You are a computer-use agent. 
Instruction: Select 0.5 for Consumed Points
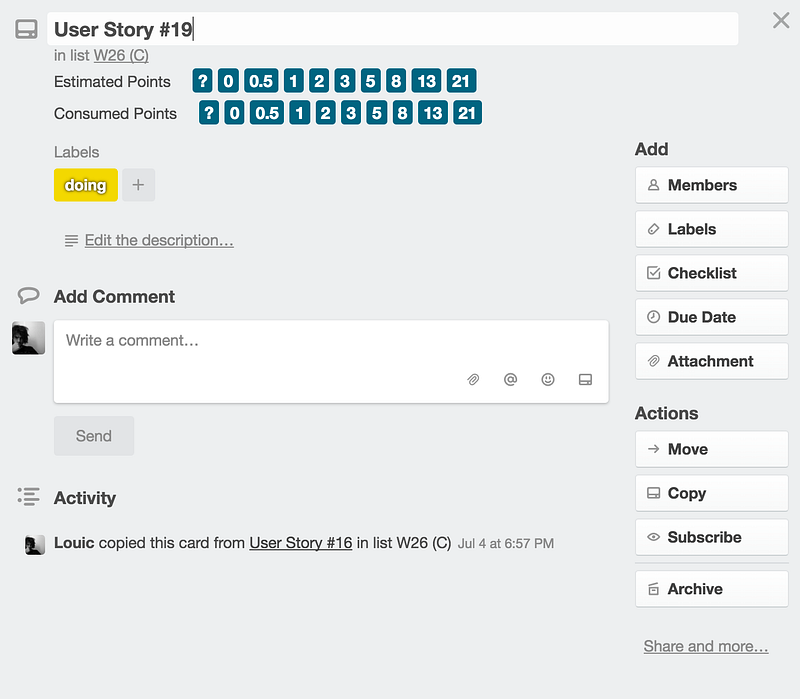point(267,113)
